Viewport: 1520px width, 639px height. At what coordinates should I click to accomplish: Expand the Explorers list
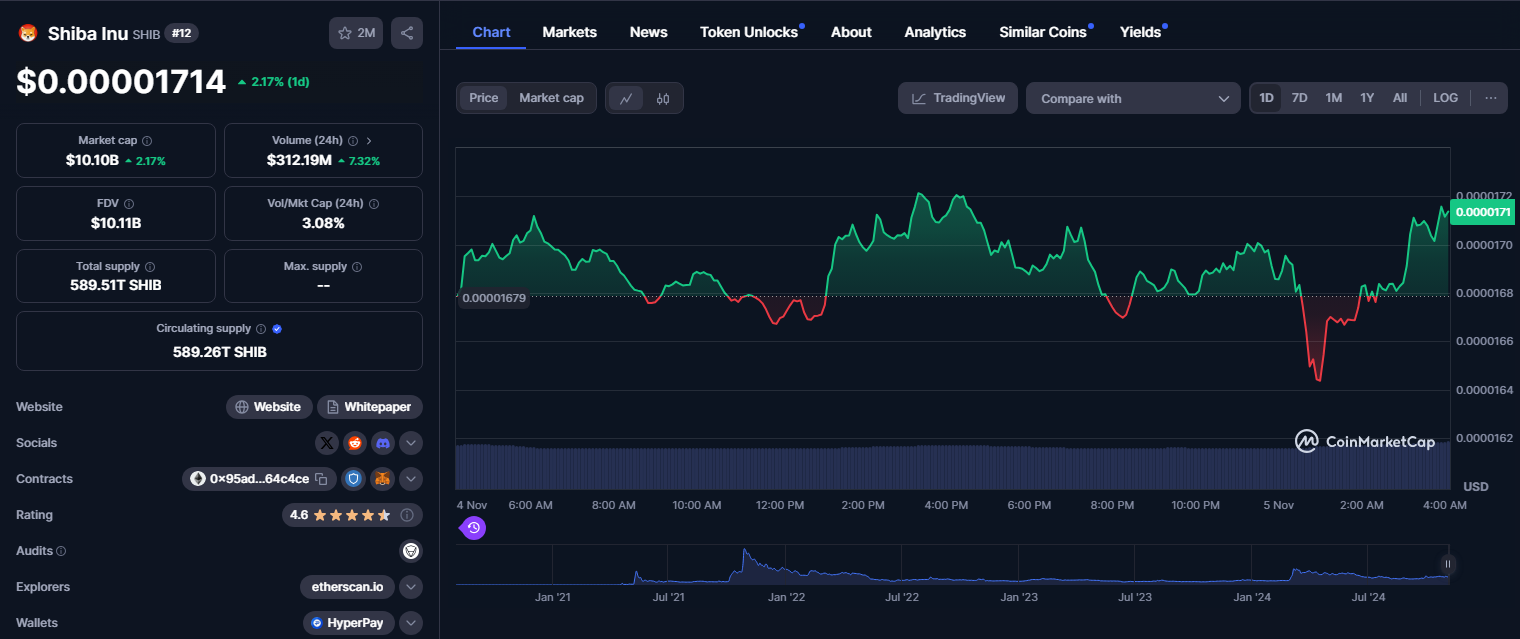[x=411, y=587]
